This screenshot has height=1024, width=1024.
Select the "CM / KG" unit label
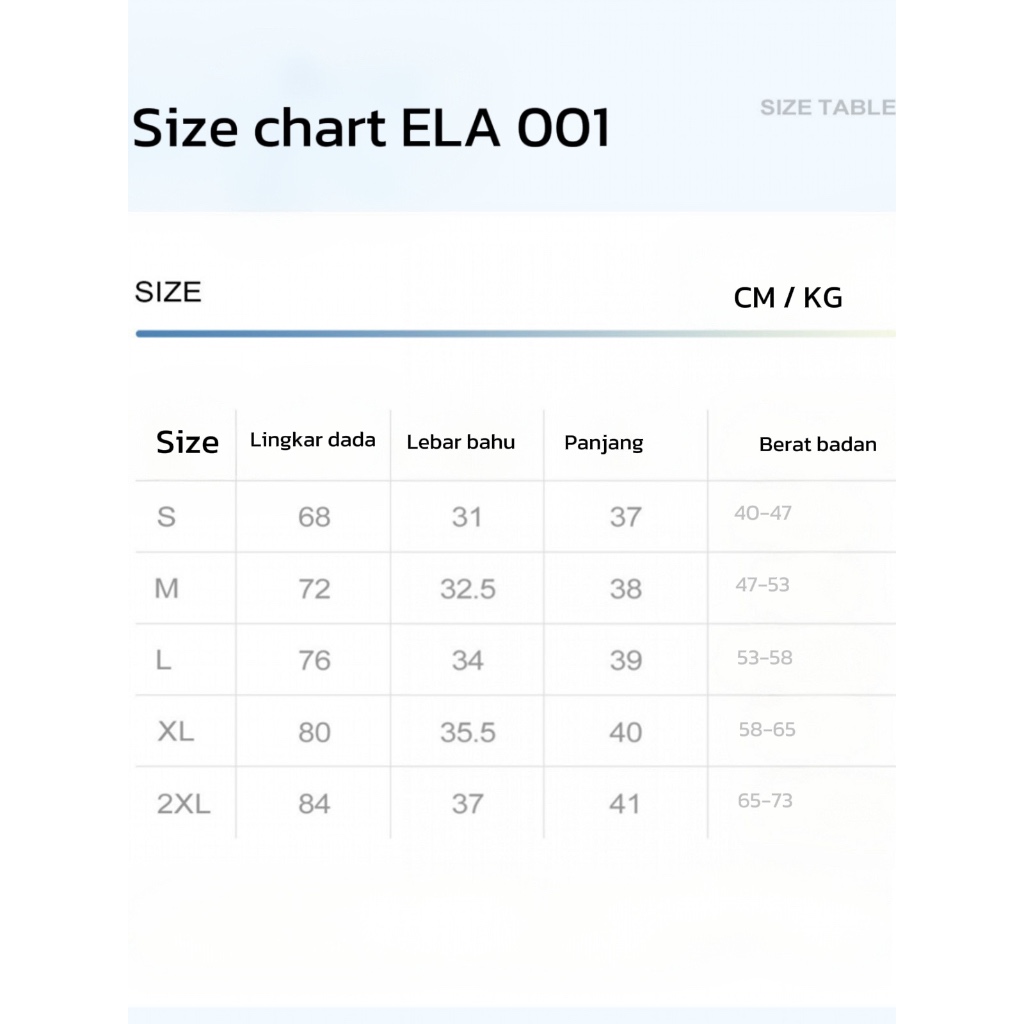pyautogui.click(x=788, y=297)
